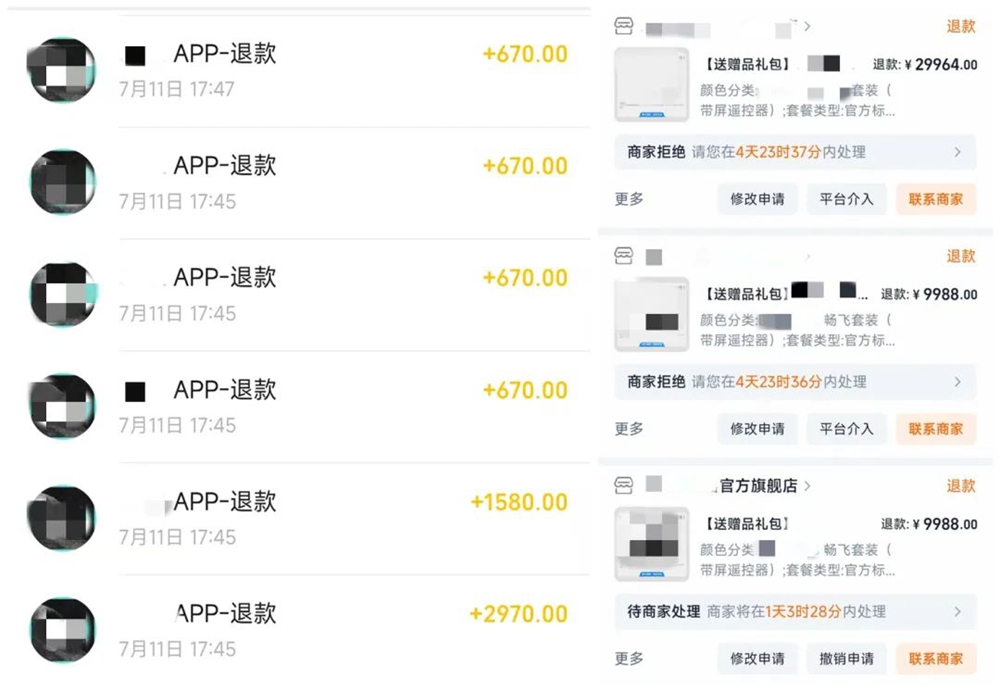Tap the avatar of the +2970.00 refund record
This screenshot has width=1000, height=692.
tap(62, 630)
